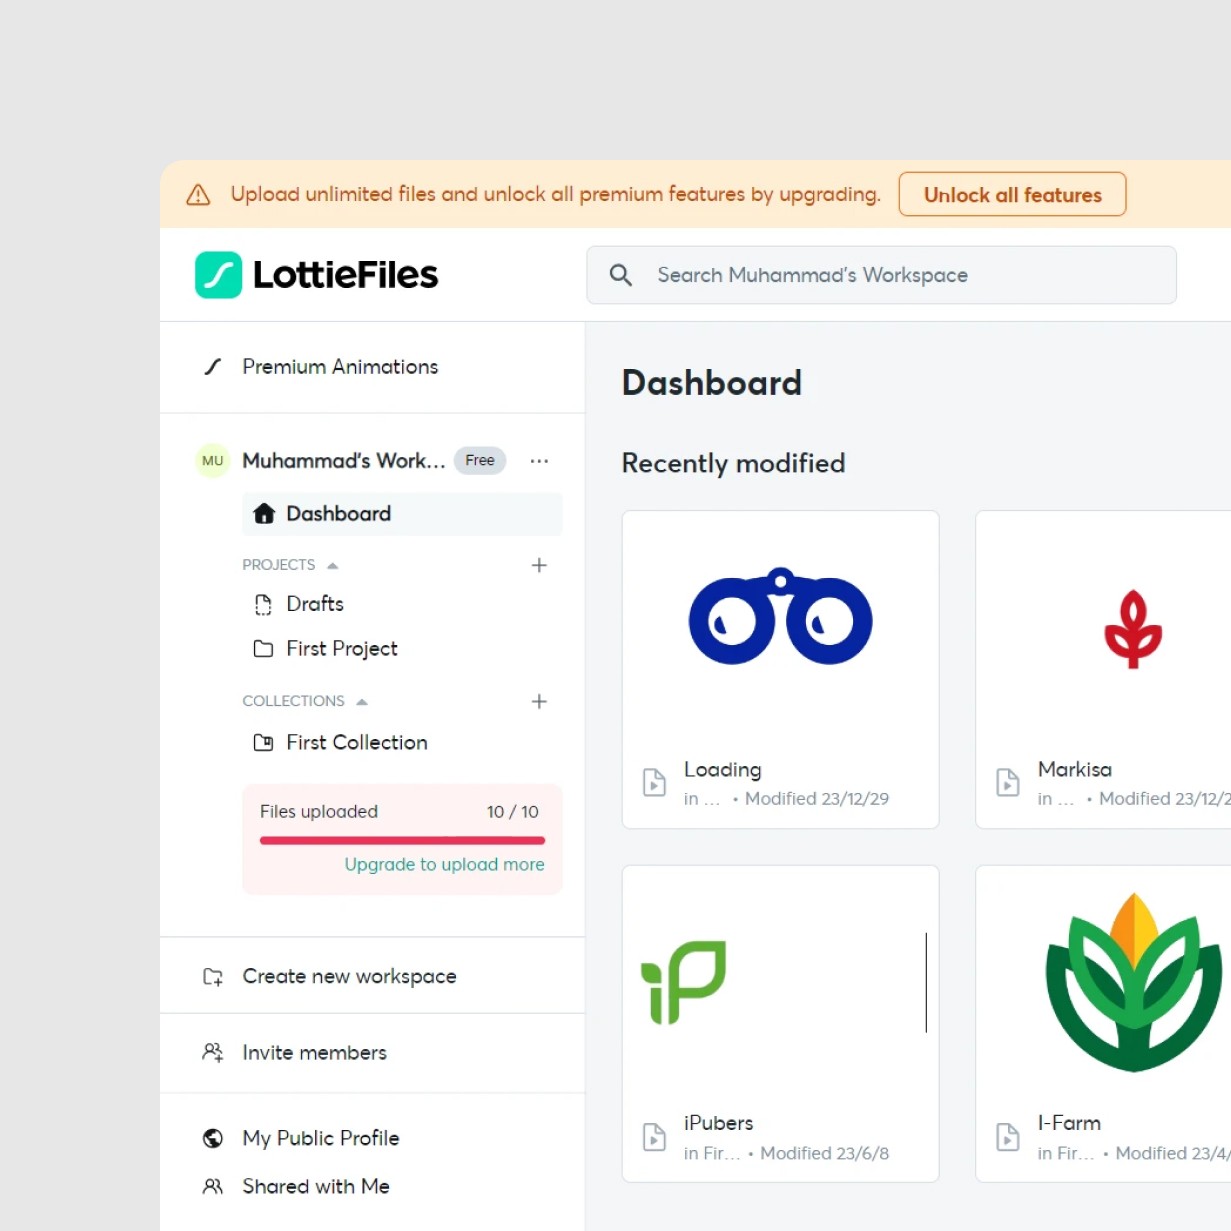The image size is (1231, 1231).
Task: Click the Dashboard home icon
Action: (264, 514)
